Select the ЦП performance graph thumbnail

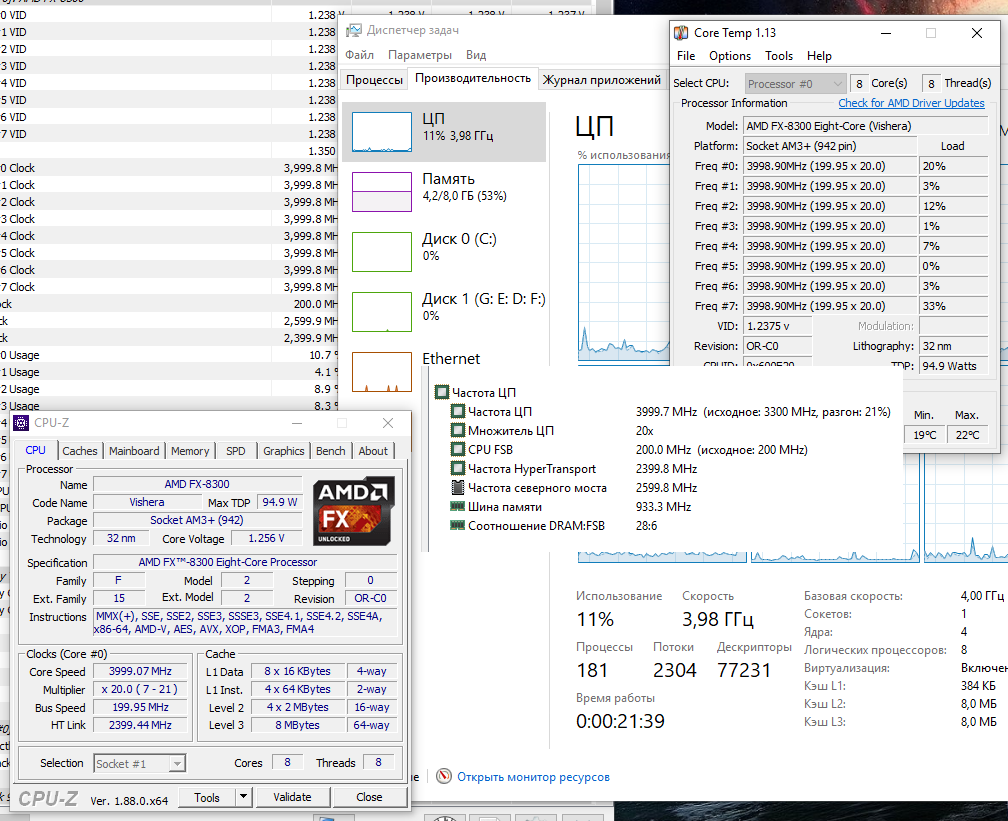[x=382, y=132]
